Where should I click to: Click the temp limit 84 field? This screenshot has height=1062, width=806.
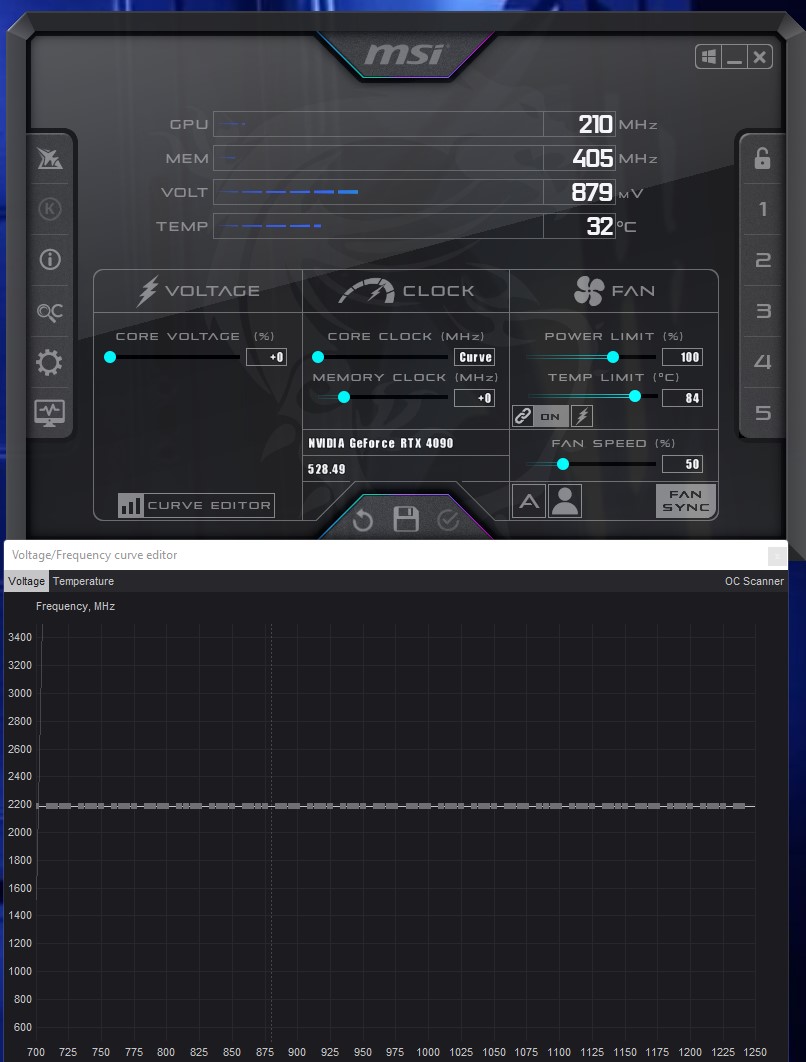(682, 398)
